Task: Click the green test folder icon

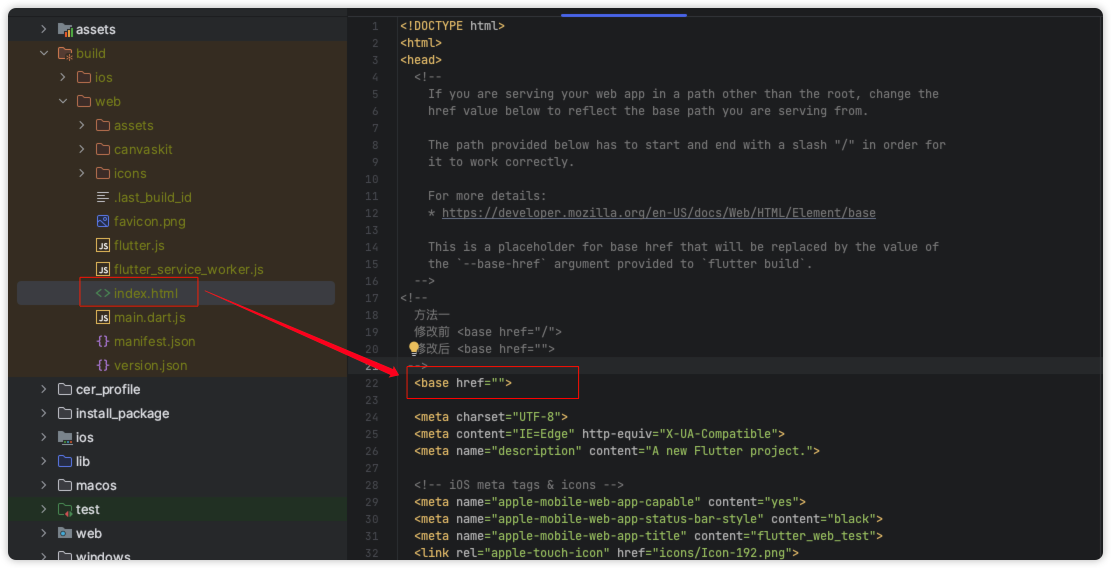Action: pyautogui.click(x=65, y=509)
